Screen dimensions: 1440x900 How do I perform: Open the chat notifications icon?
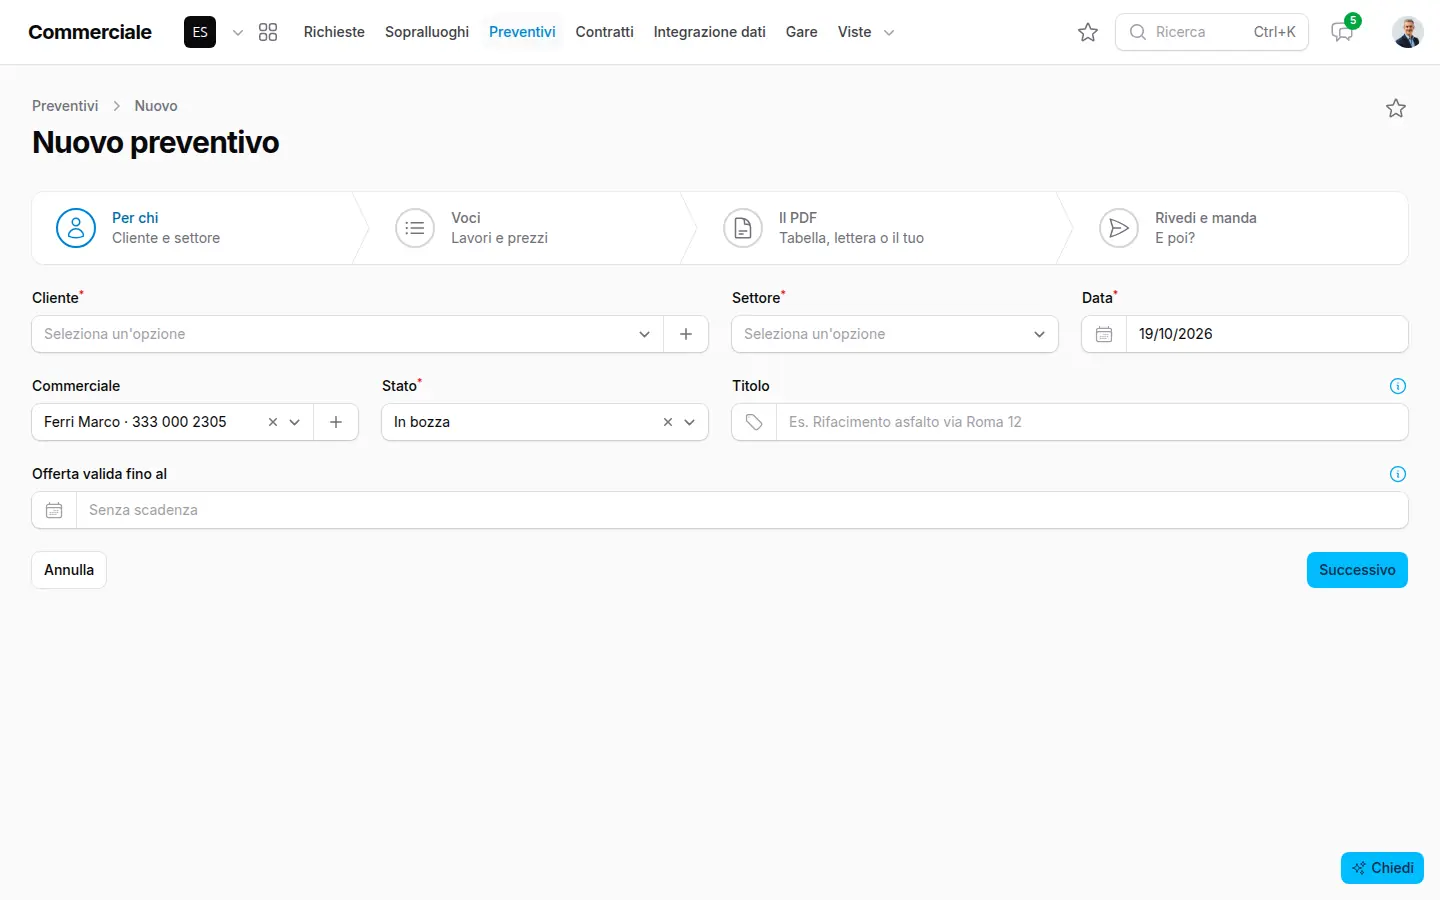1343,32
